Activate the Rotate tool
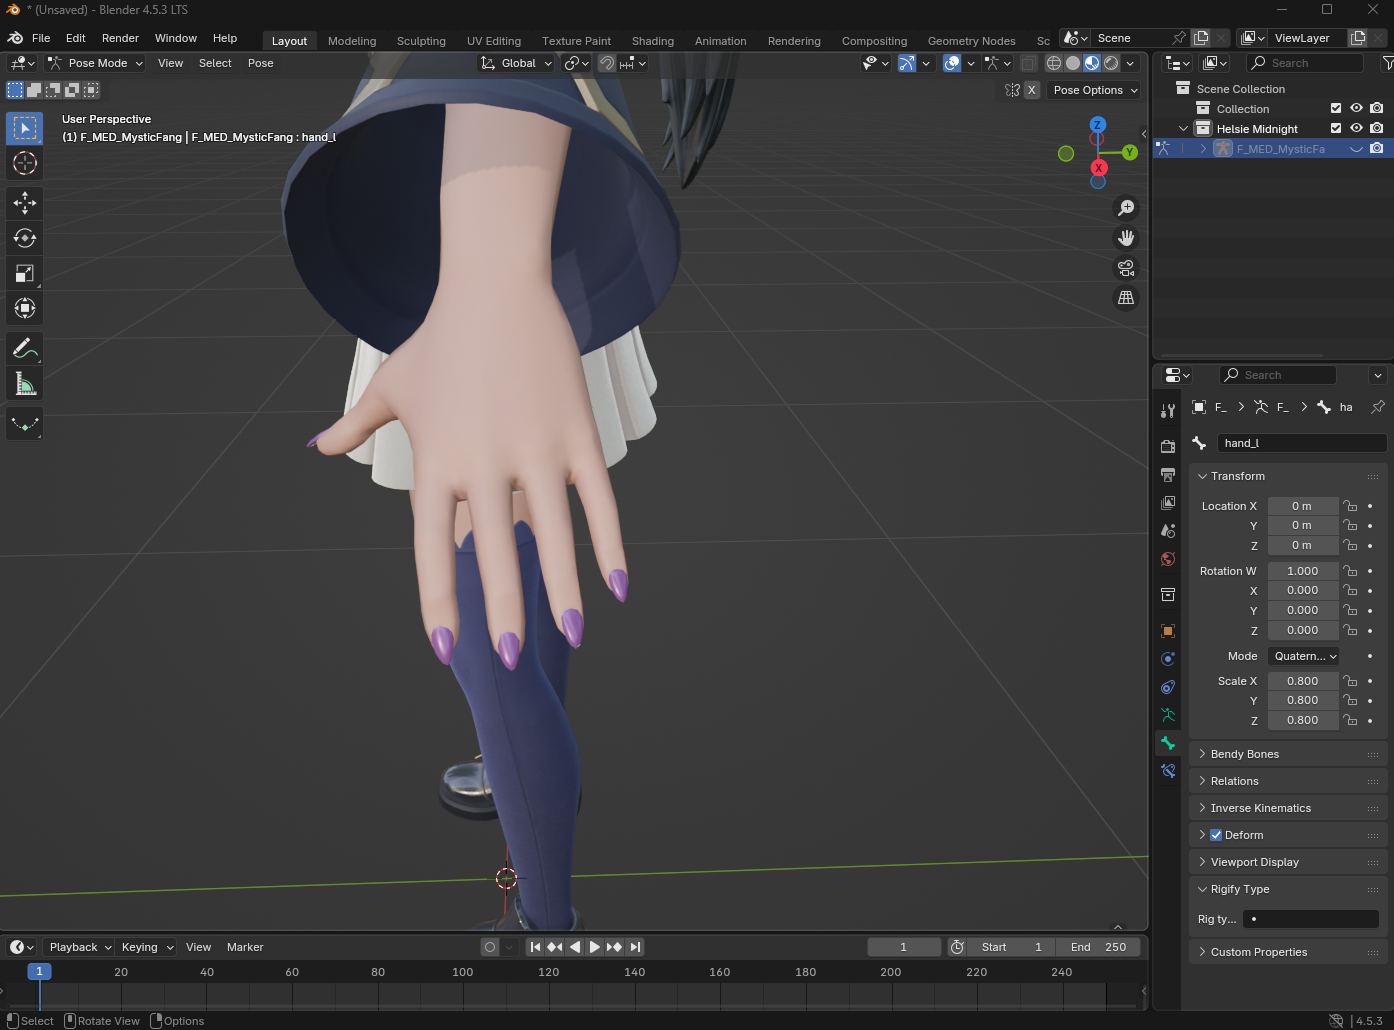Image resolution: width=1394 pixels, height=1030 pixels. tap(25, 238)
